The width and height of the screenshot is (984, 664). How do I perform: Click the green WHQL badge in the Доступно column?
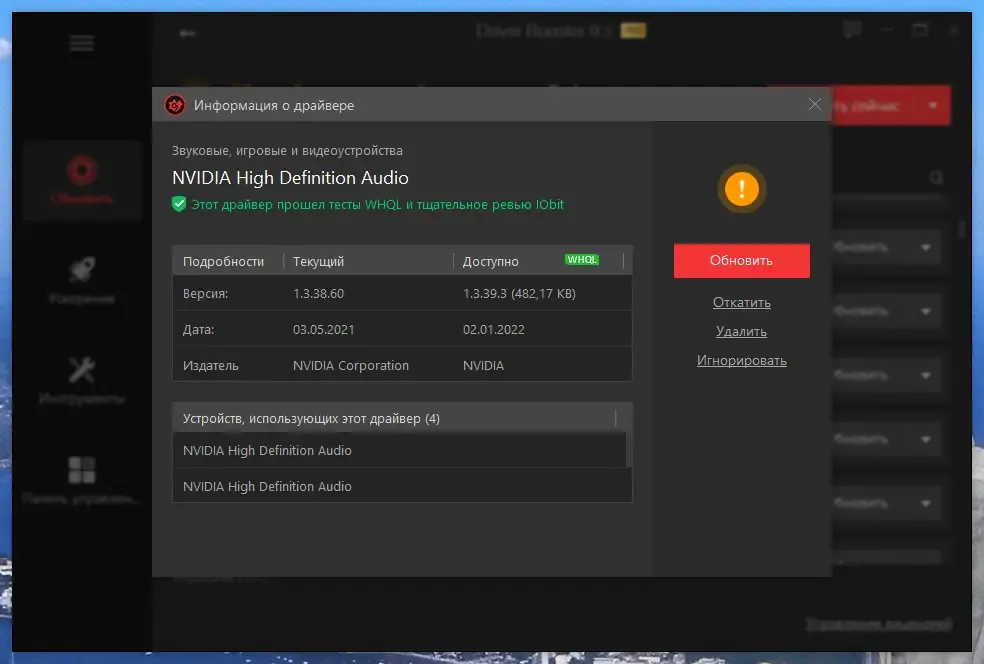582,260
